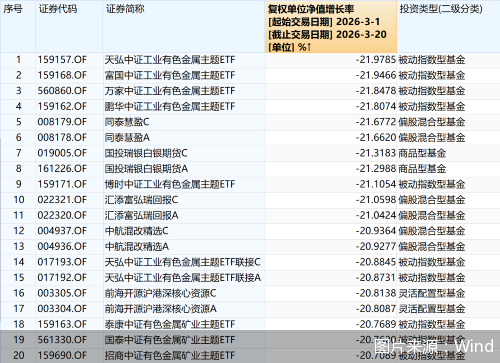Open fund 天弘中证工业有色金属主题ETF联接A

[183, 278]
